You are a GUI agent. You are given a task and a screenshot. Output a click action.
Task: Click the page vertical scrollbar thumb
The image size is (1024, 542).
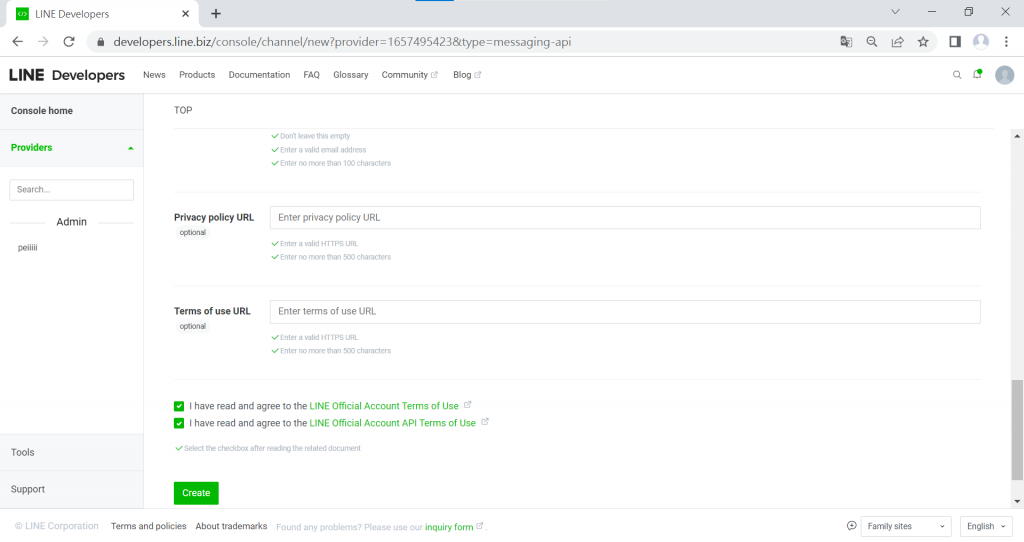pos(1017,430)
